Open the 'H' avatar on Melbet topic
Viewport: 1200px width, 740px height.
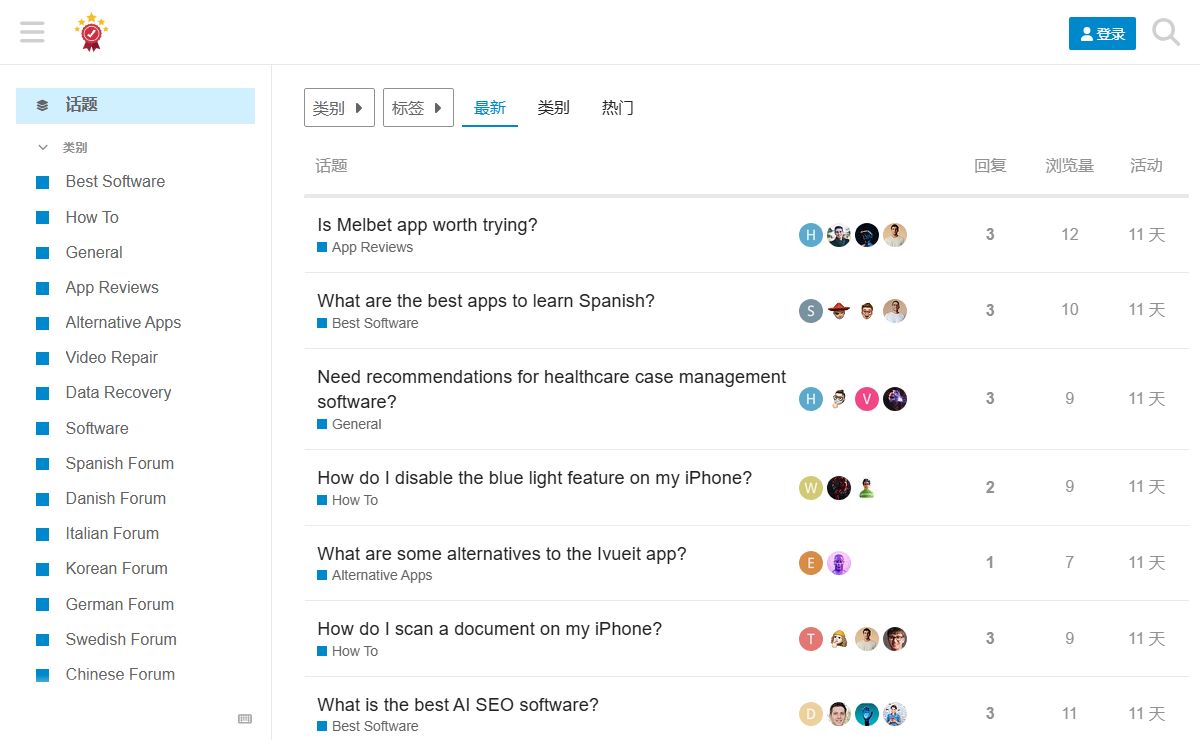point(810,235)
